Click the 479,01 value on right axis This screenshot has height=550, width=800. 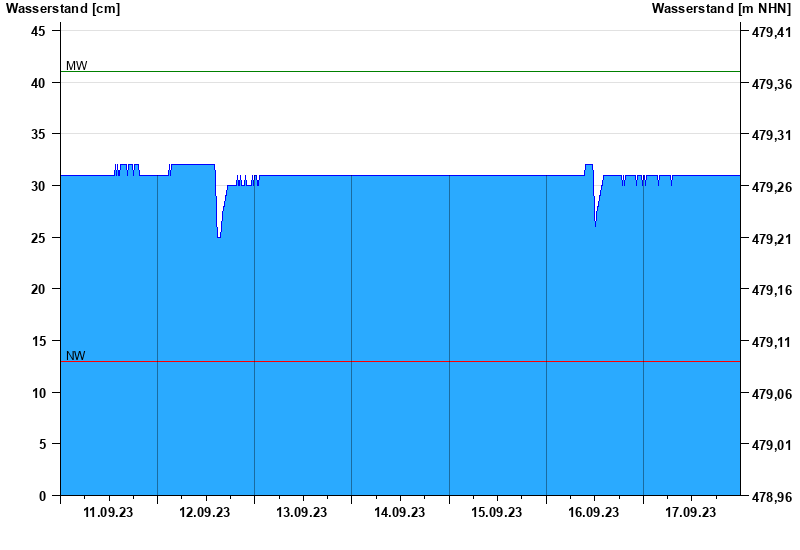772,445
